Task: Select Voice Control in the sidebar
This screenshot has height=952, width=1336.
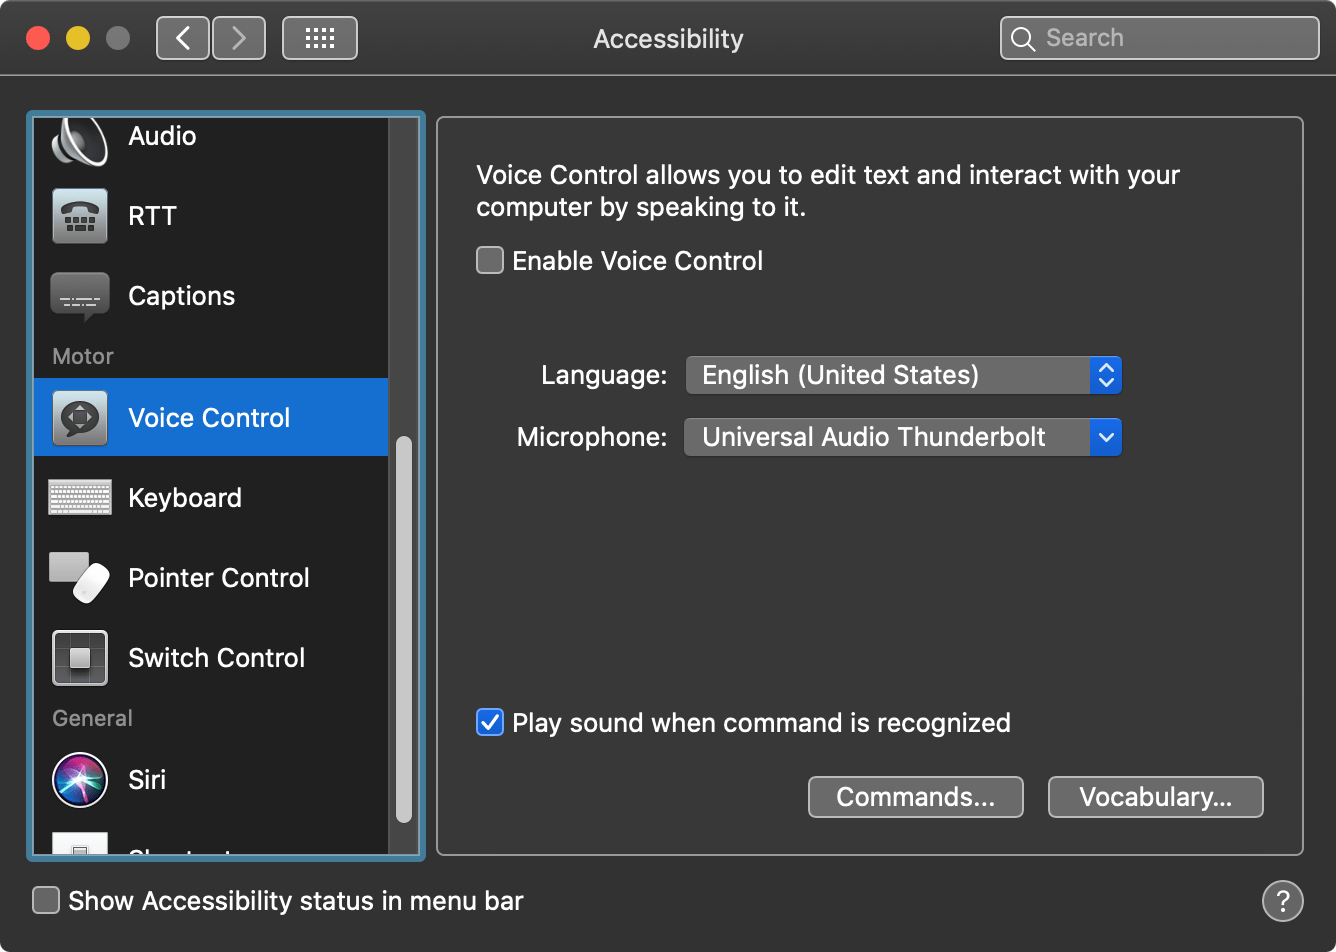Action: pos(208,417)
